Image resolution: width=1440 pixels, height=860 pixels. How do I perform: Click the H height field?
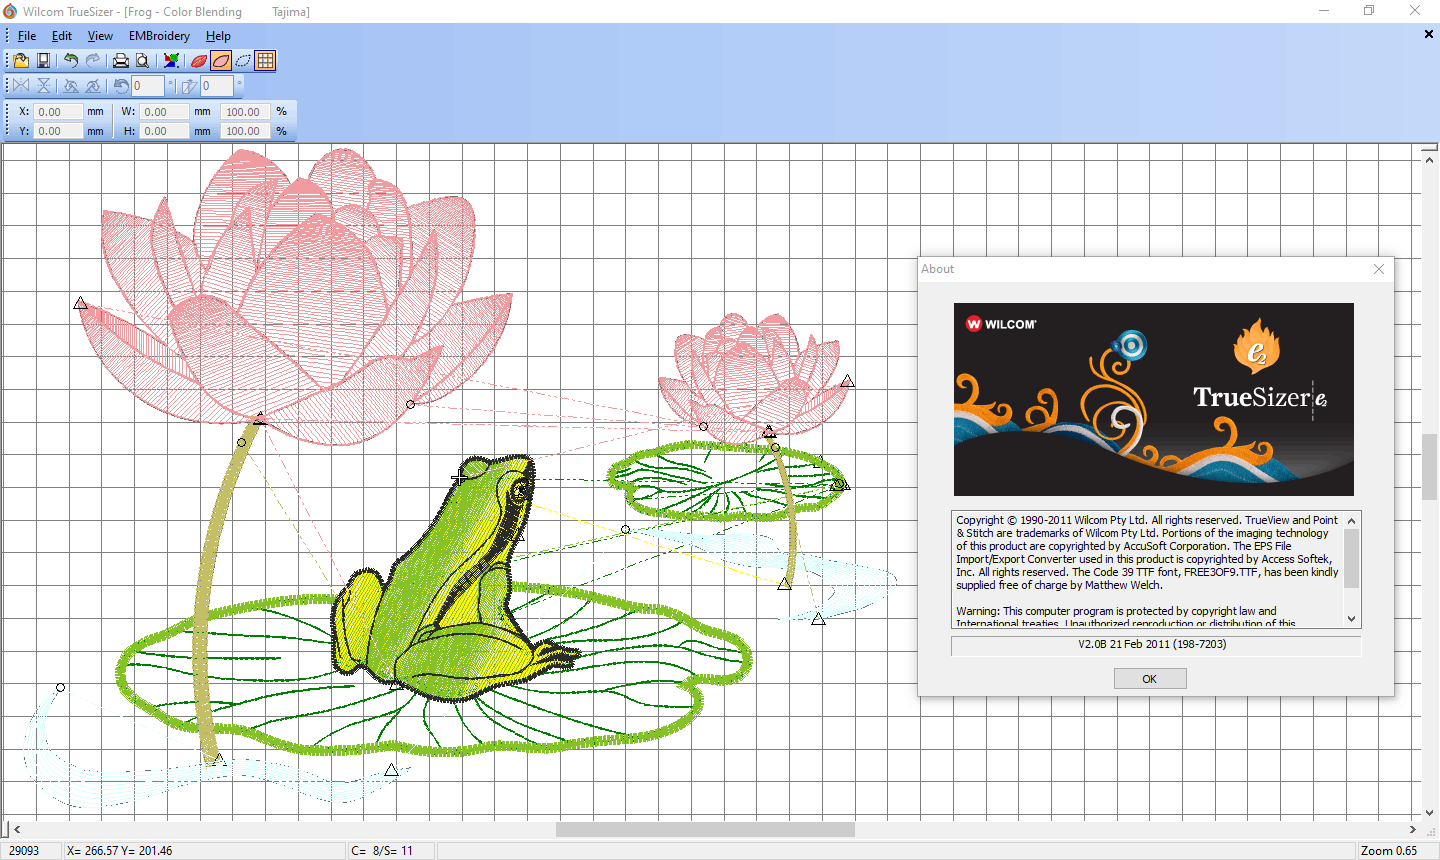165,131
